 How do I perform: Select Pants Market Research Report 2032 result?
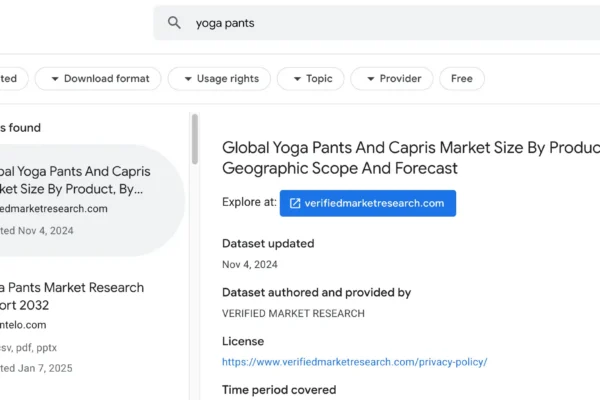72,296
